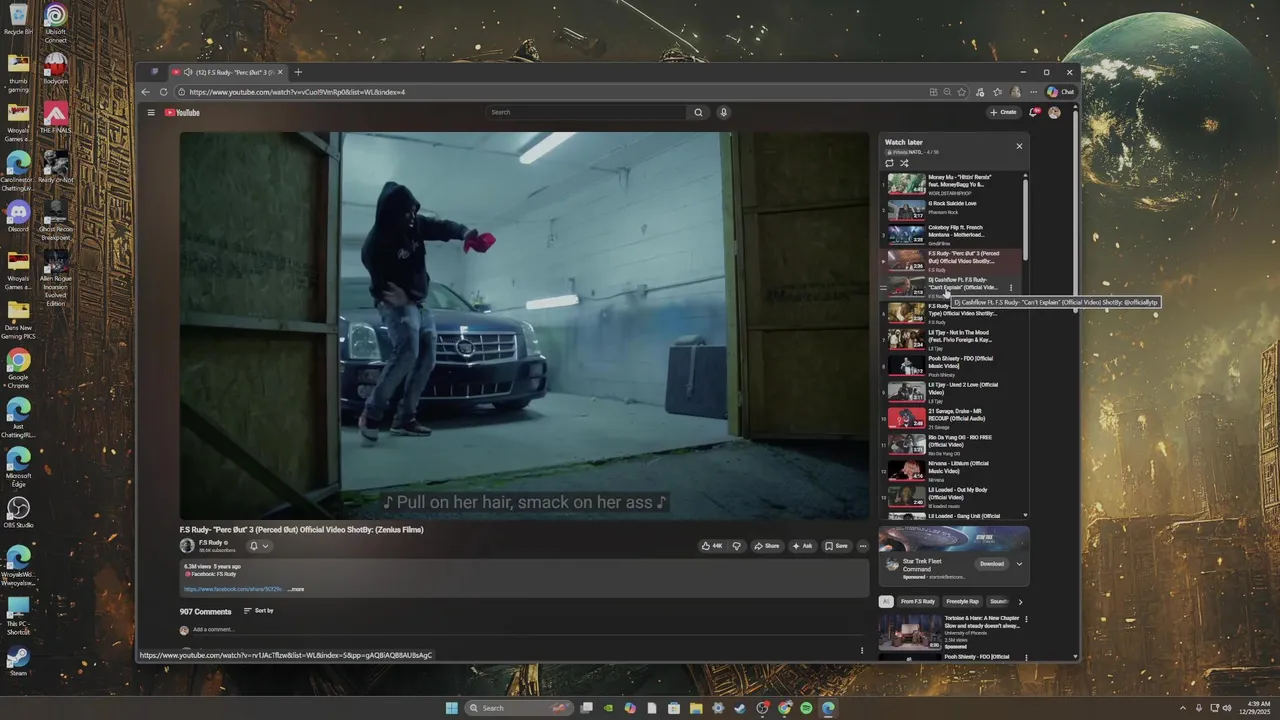Open YouTube notifications bell
This screenshot has width=1280, height=720.
pyautogui.click(x=1034, y=113)
